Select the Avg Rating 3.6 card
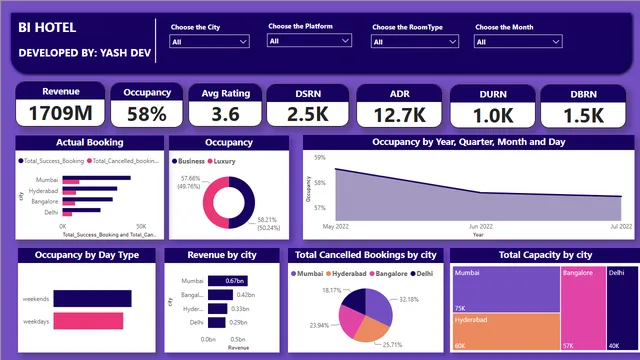Viewport: 640px width, 360px height. 225,106
